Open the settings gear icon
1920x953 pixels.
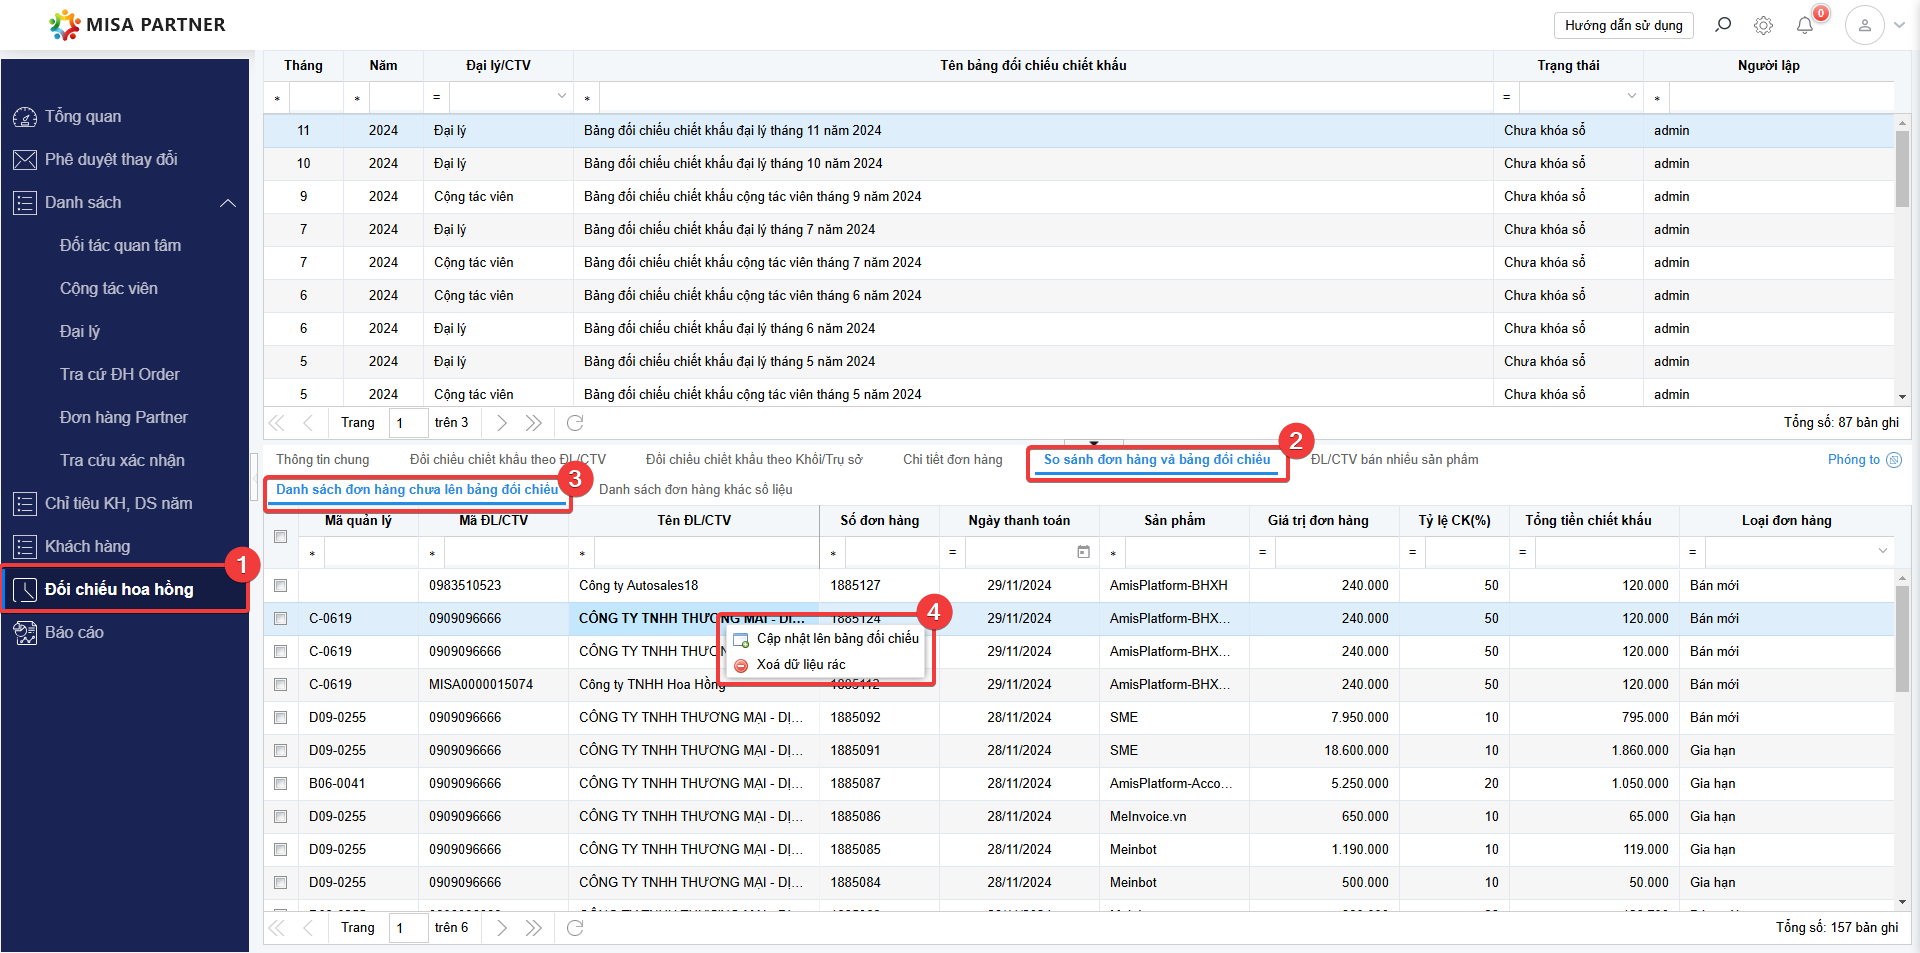coord(1764,25)
